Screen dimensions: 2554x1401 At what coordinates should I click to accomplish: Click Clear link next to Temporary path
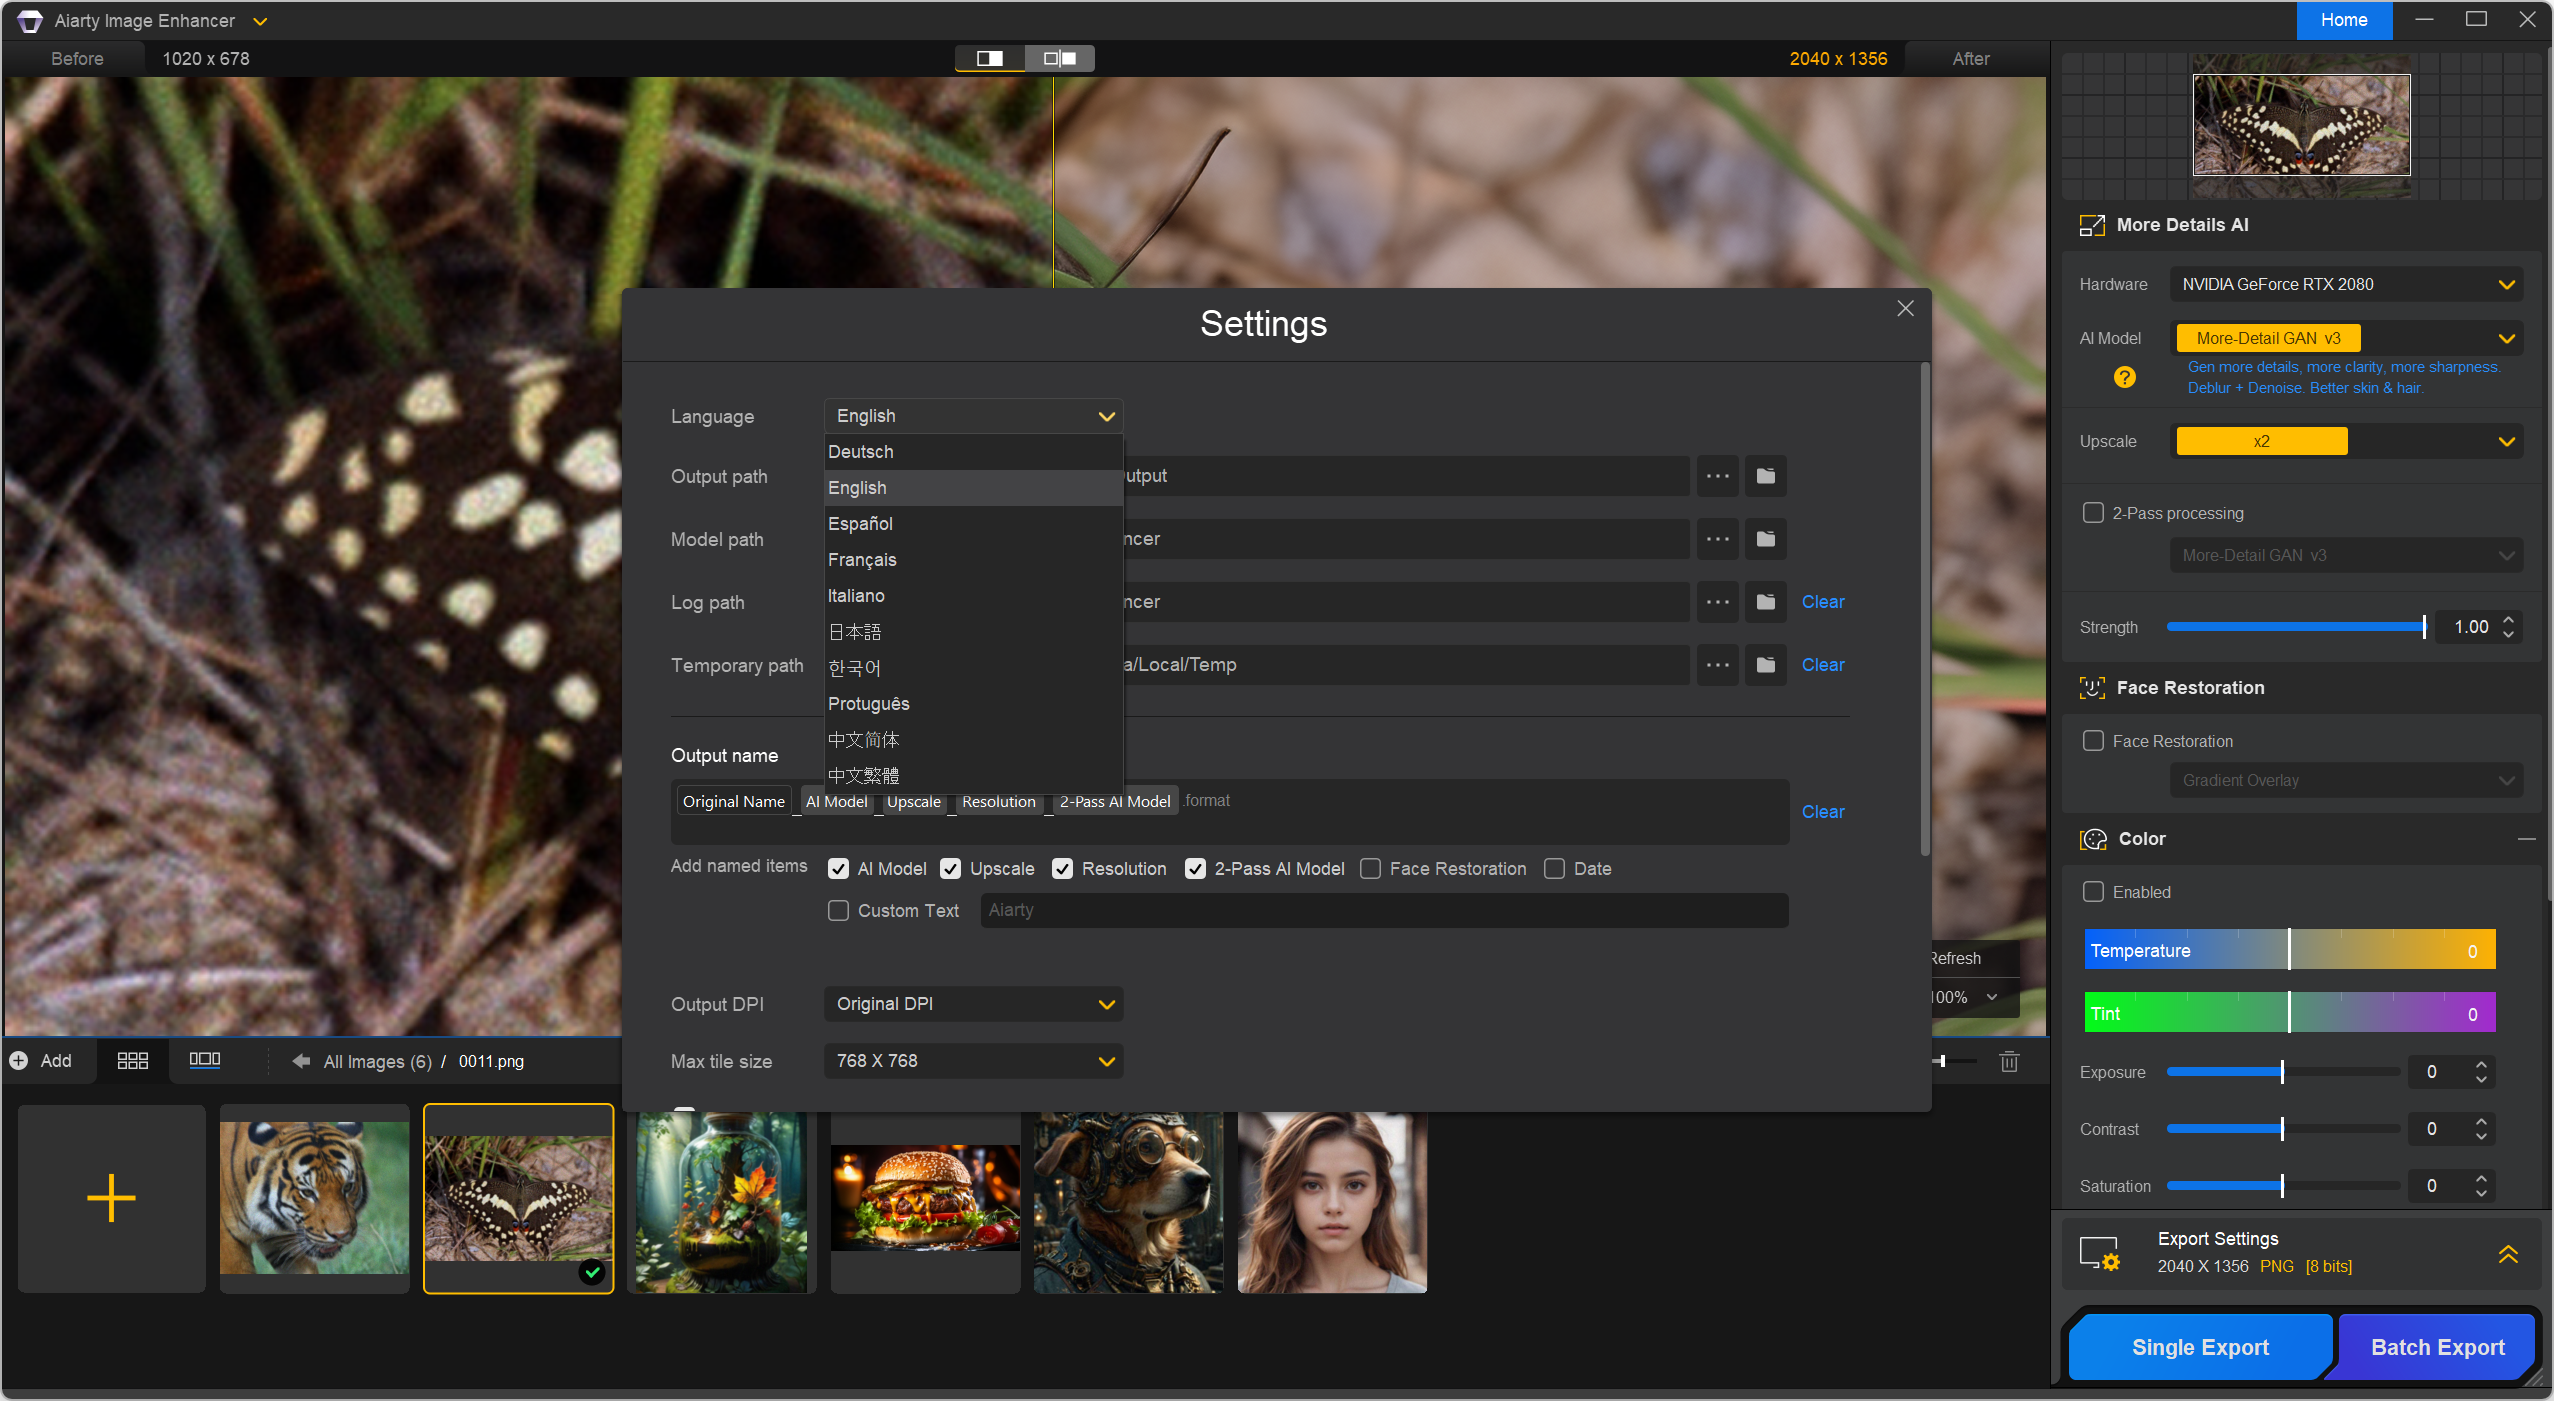click(1822, 665)
